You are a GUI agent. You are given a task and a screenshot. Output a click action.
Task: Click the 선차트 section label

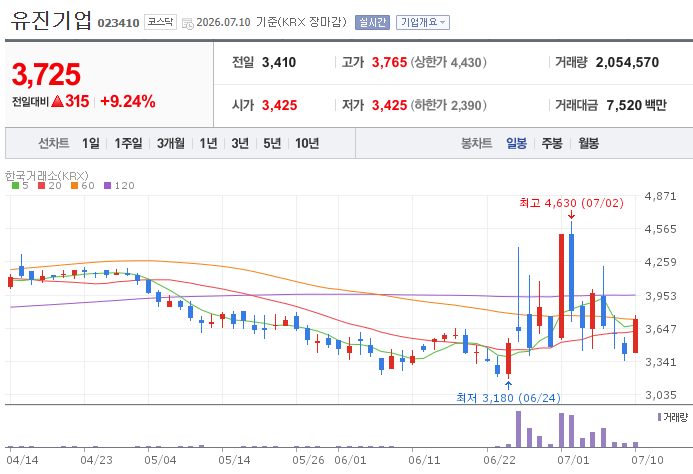pos(53,143)
